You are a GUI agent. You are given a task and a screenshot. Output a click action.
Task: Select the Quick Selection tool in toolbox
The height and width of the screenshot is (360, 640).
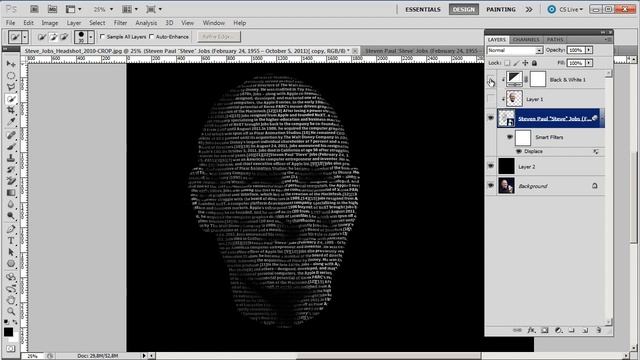pyautogui.click(x=11, y=99)
